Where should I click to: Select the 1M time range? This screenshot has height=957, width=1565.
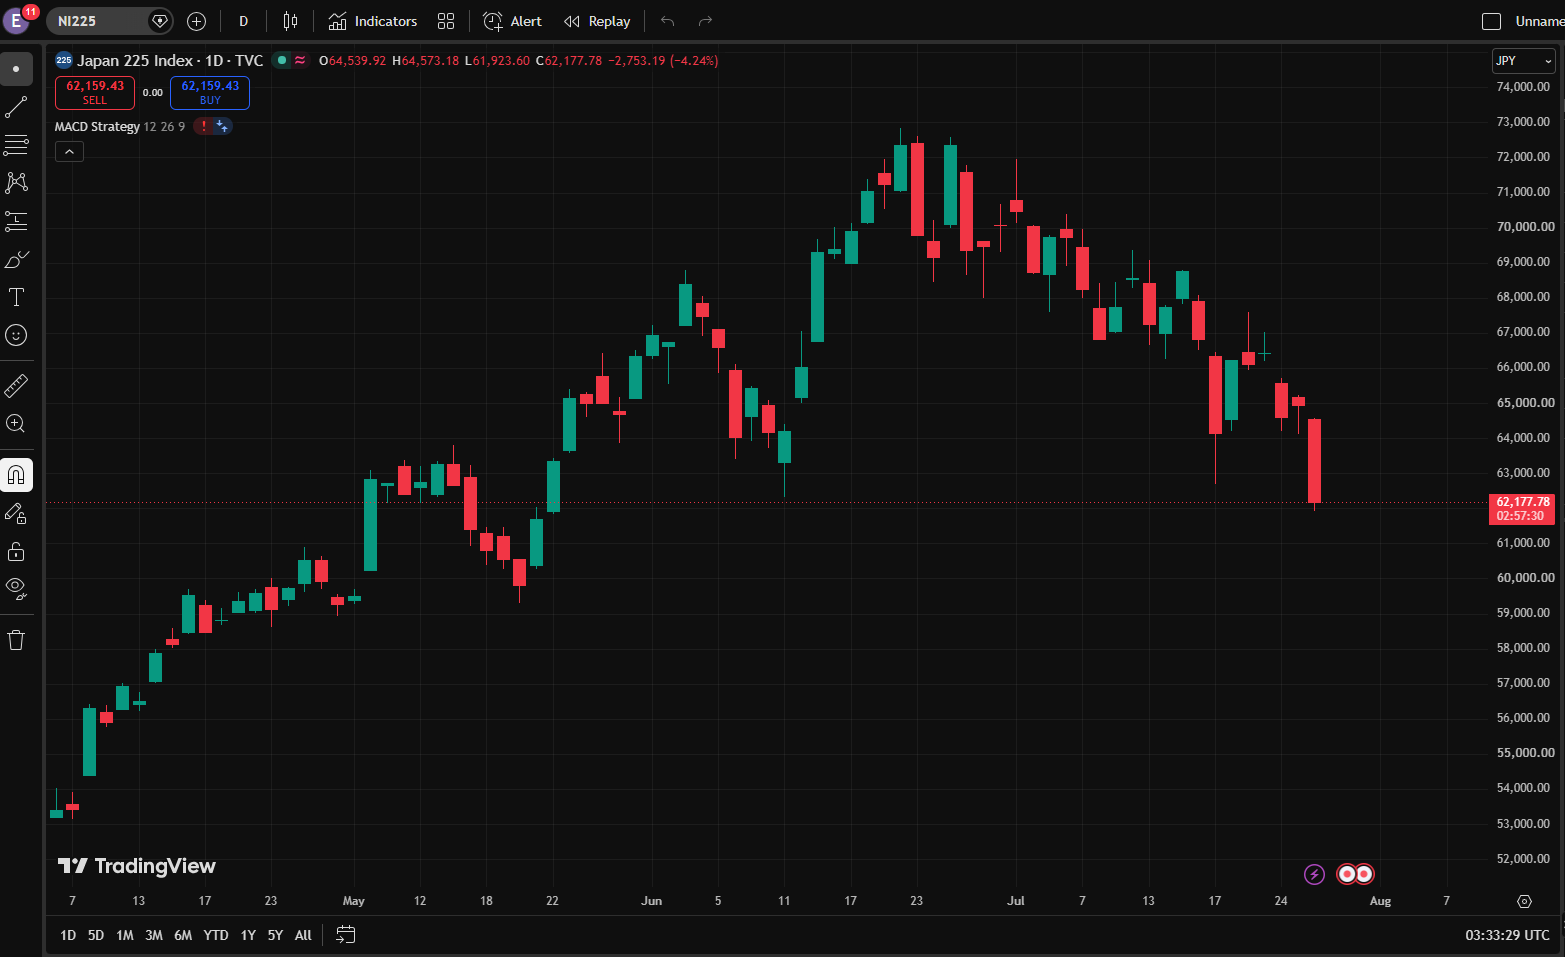click(125, 935)
